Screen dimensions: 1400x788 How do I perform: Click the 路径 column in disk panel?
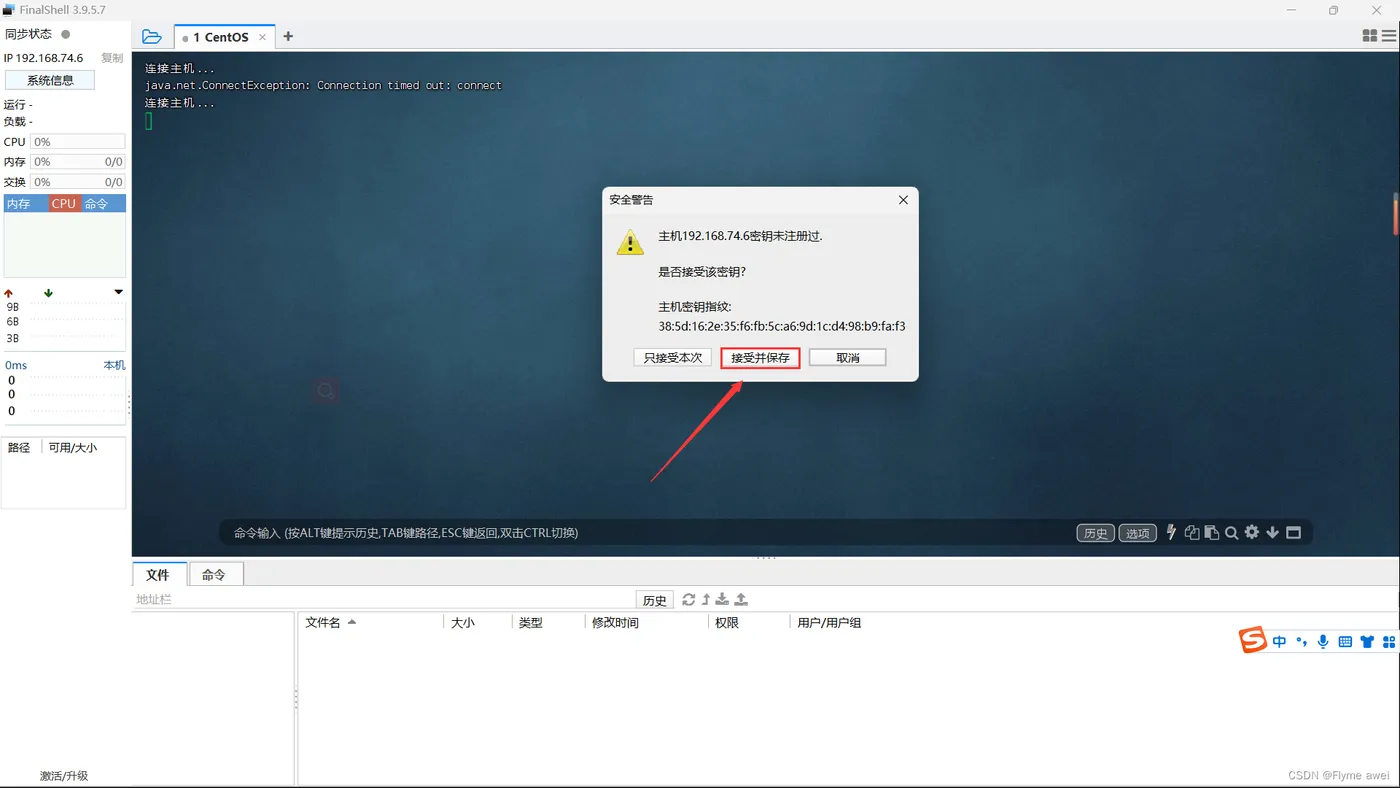coord(19,447)
